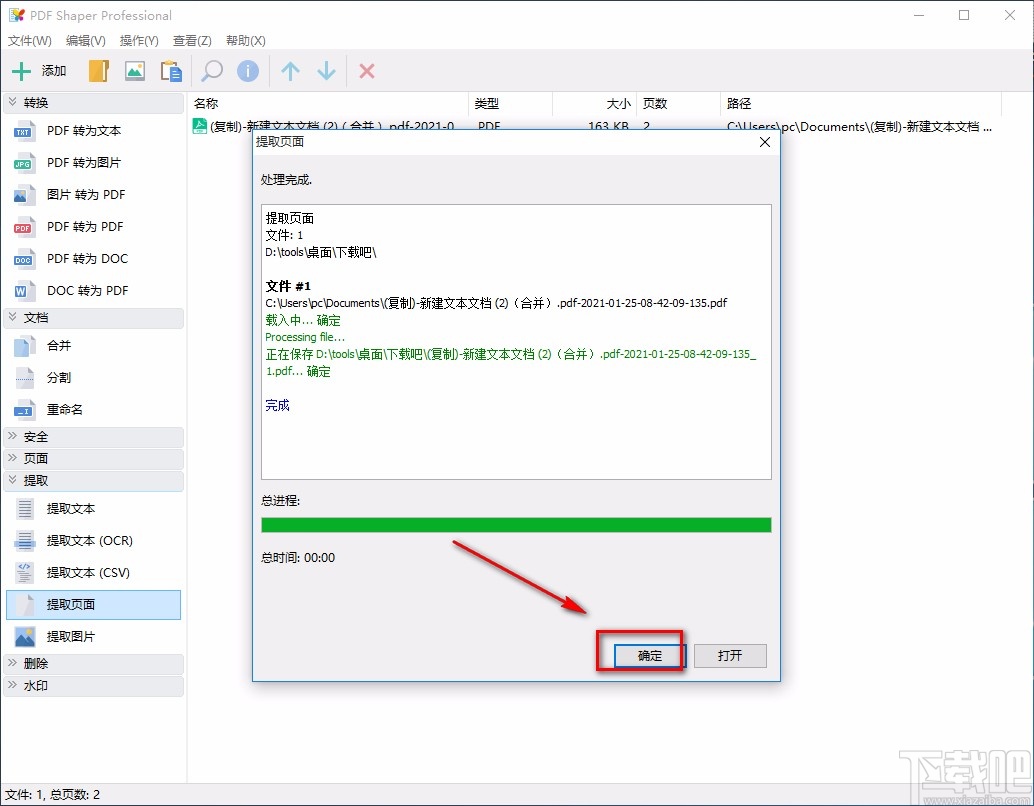Select 提取页面 tool in sidebar
The height and width of the screenshot is (806, 1034).
[93, 605]
